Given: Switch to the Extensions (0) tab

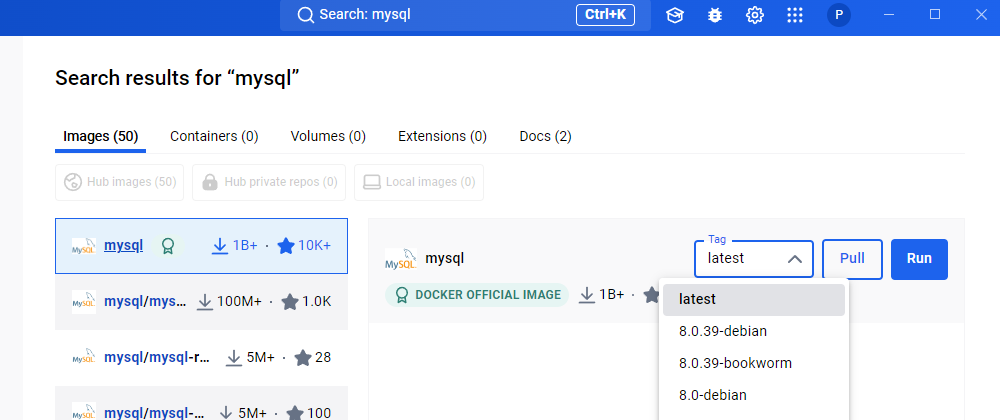Looking at the screenshot, I should [x=443, y=136].
